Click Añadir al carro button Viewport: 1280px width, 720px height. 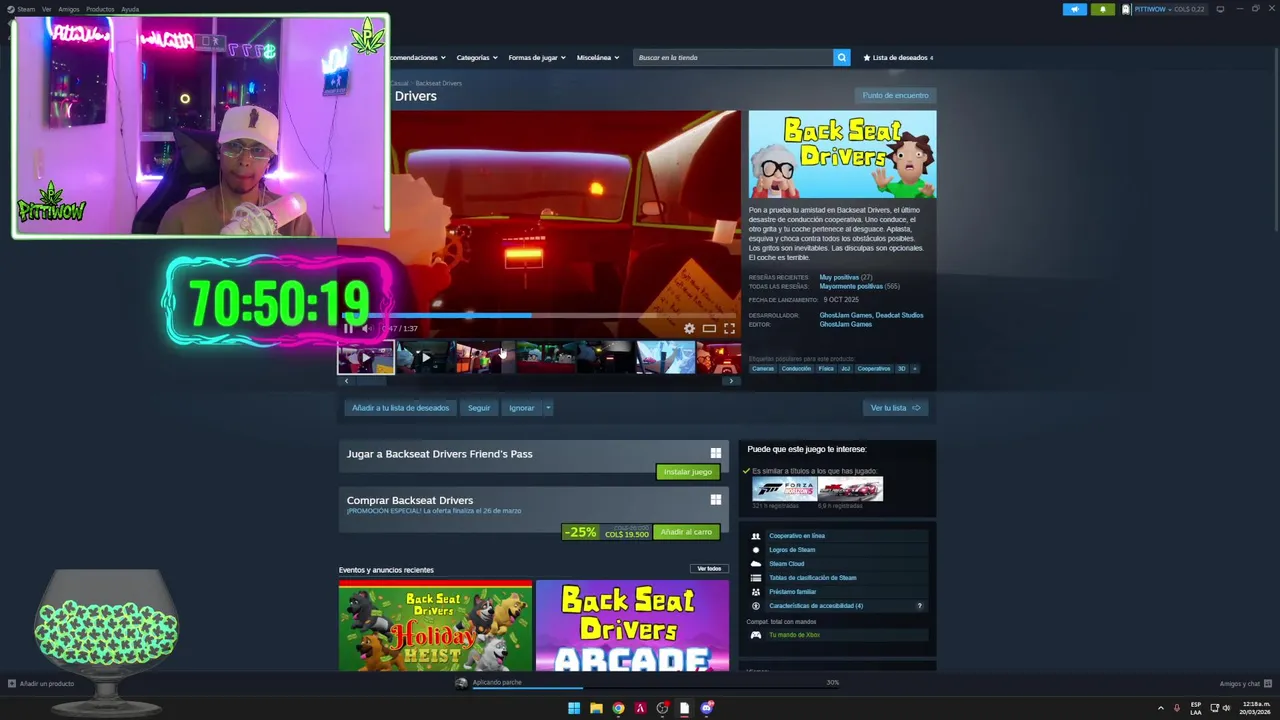(x=686, y=532)
